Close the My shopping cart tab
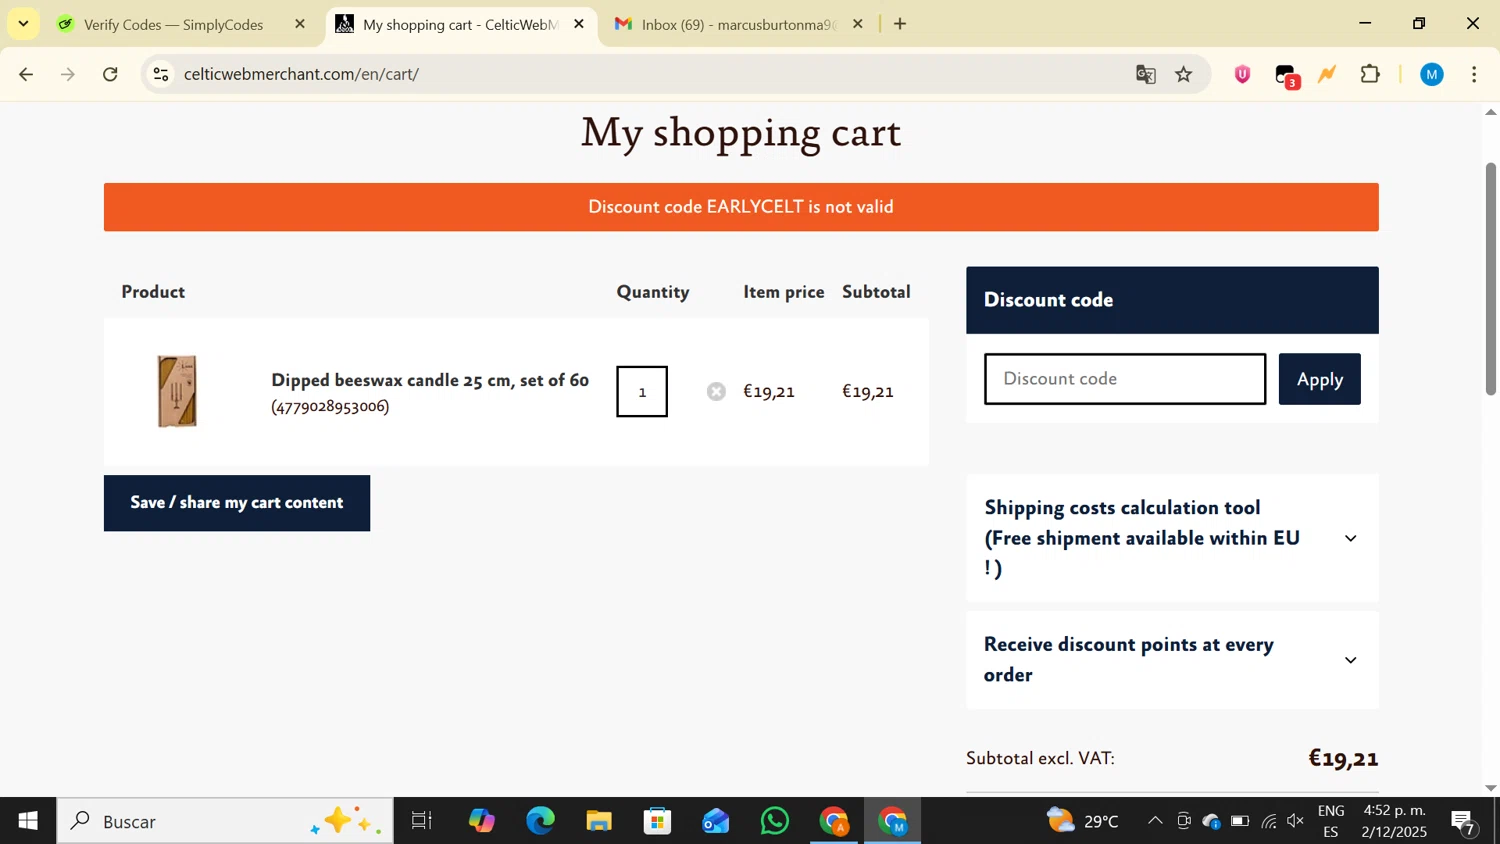This screenshot has height=844, width=1500. tap(579, 24)
